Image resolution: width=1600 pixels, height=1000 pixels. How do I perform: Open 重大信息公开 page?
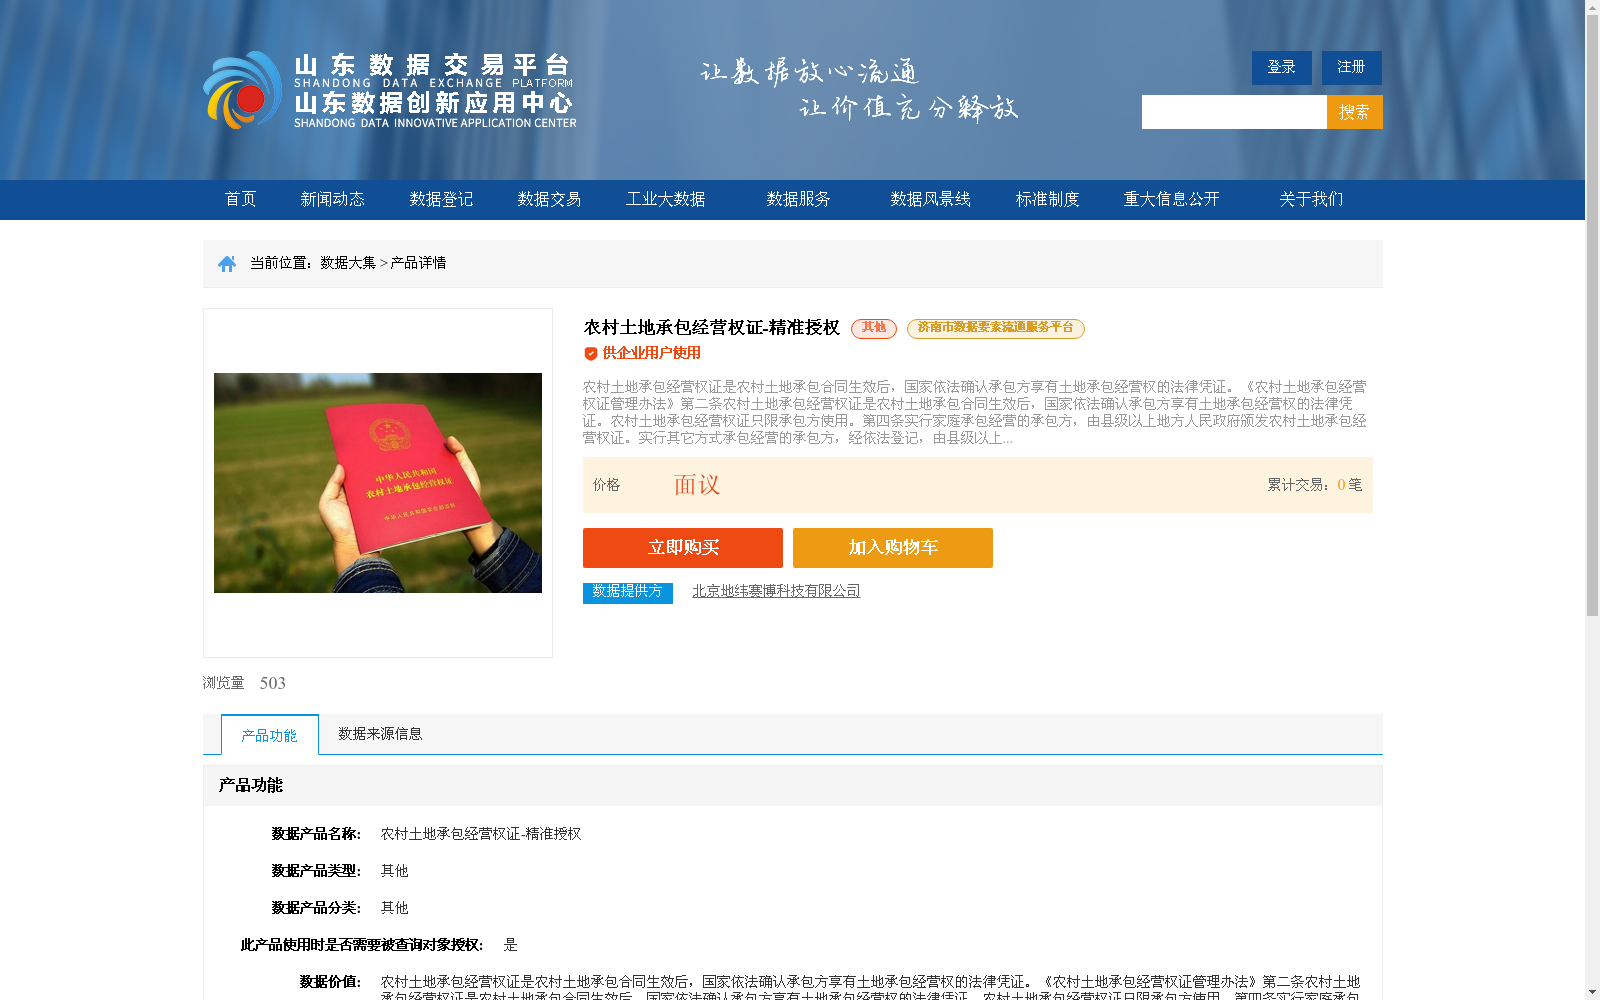point(1171,199)
